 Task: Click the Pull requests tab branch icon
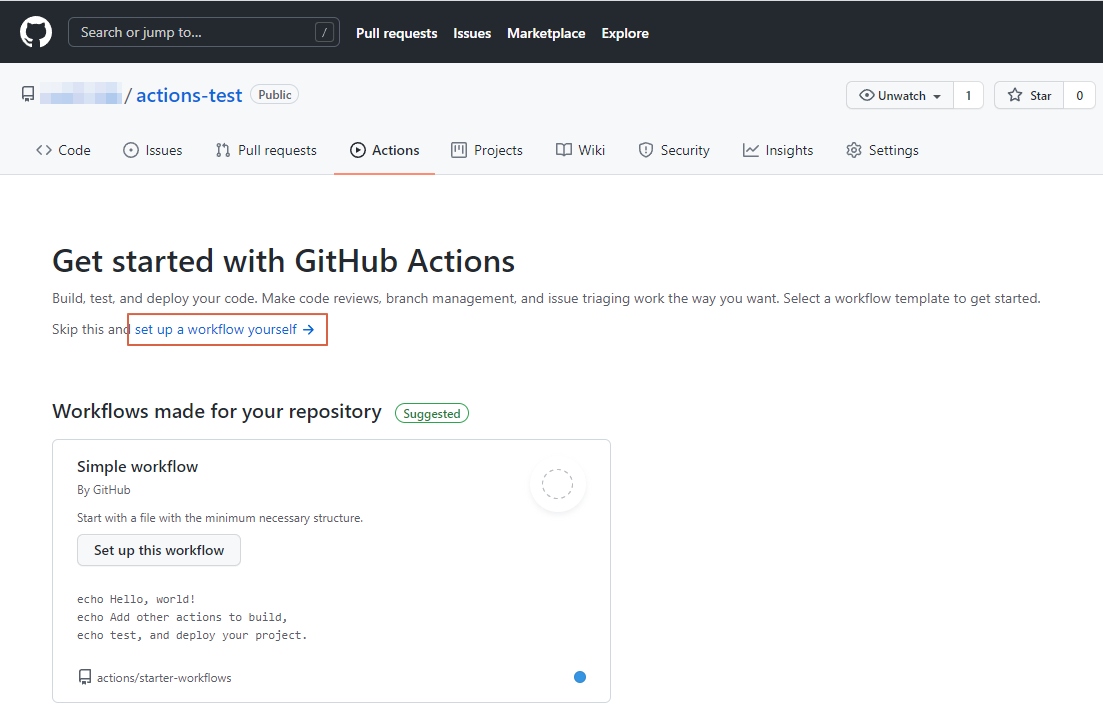click(223, 150)
